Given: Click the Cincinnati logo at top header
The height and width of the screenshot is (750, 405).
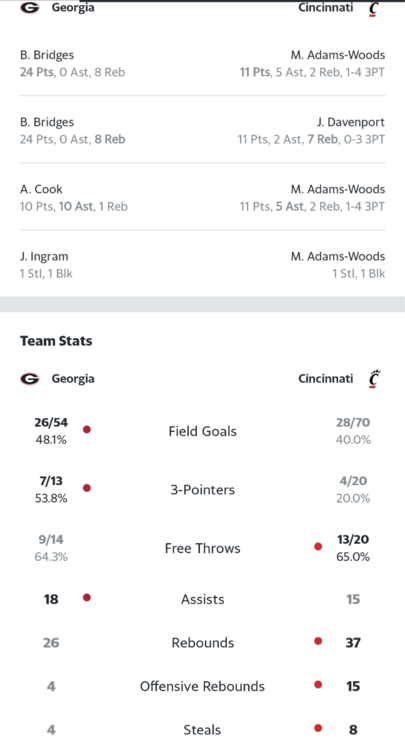Looking at the screenshot, I should pos(374,9).
